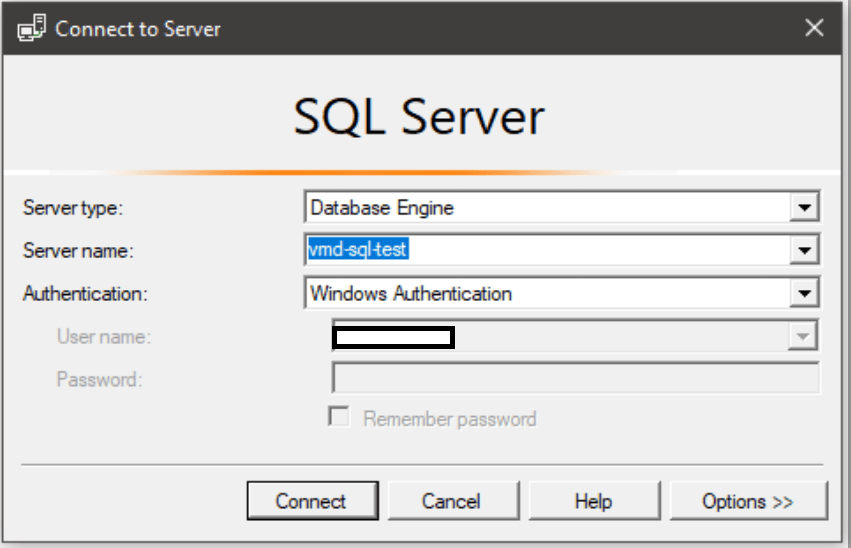This screenshot has width=851, height=548.
Task: Click the "Remember password" label text
Action: tap(450, 419)
